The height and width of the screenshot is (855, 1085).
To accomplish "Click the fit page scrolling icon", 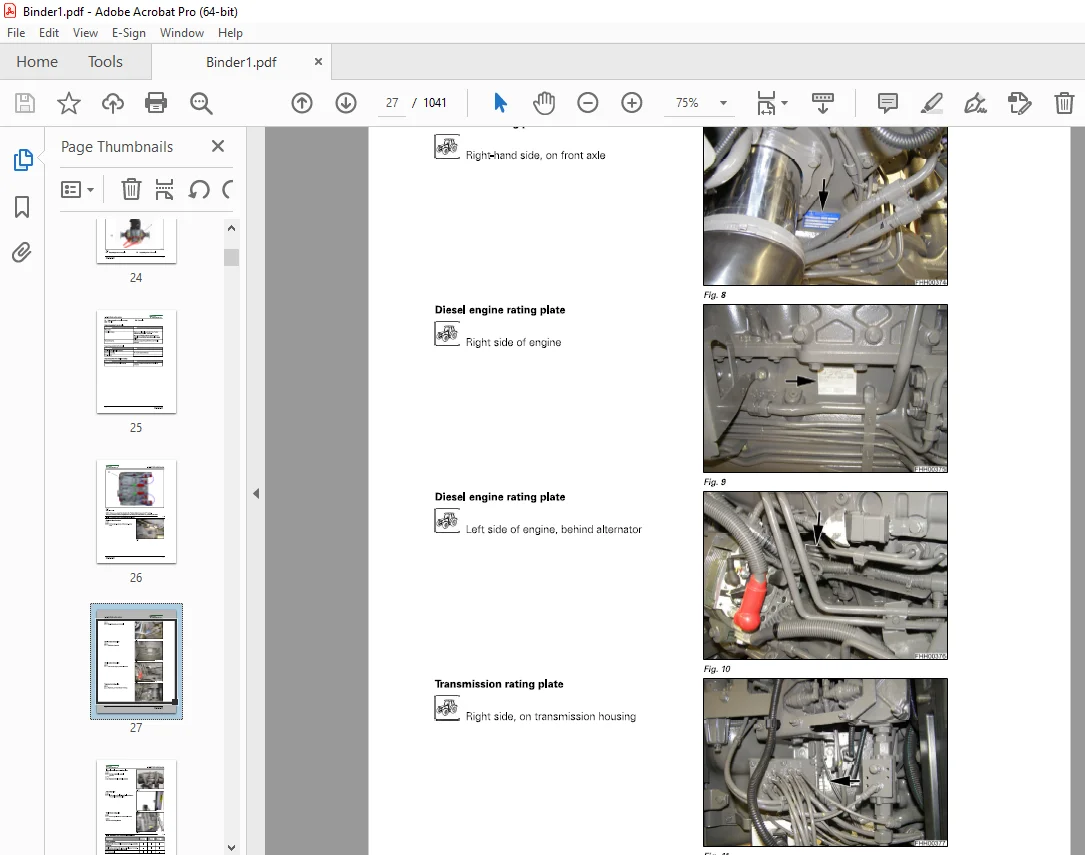I will click(766, 103).
